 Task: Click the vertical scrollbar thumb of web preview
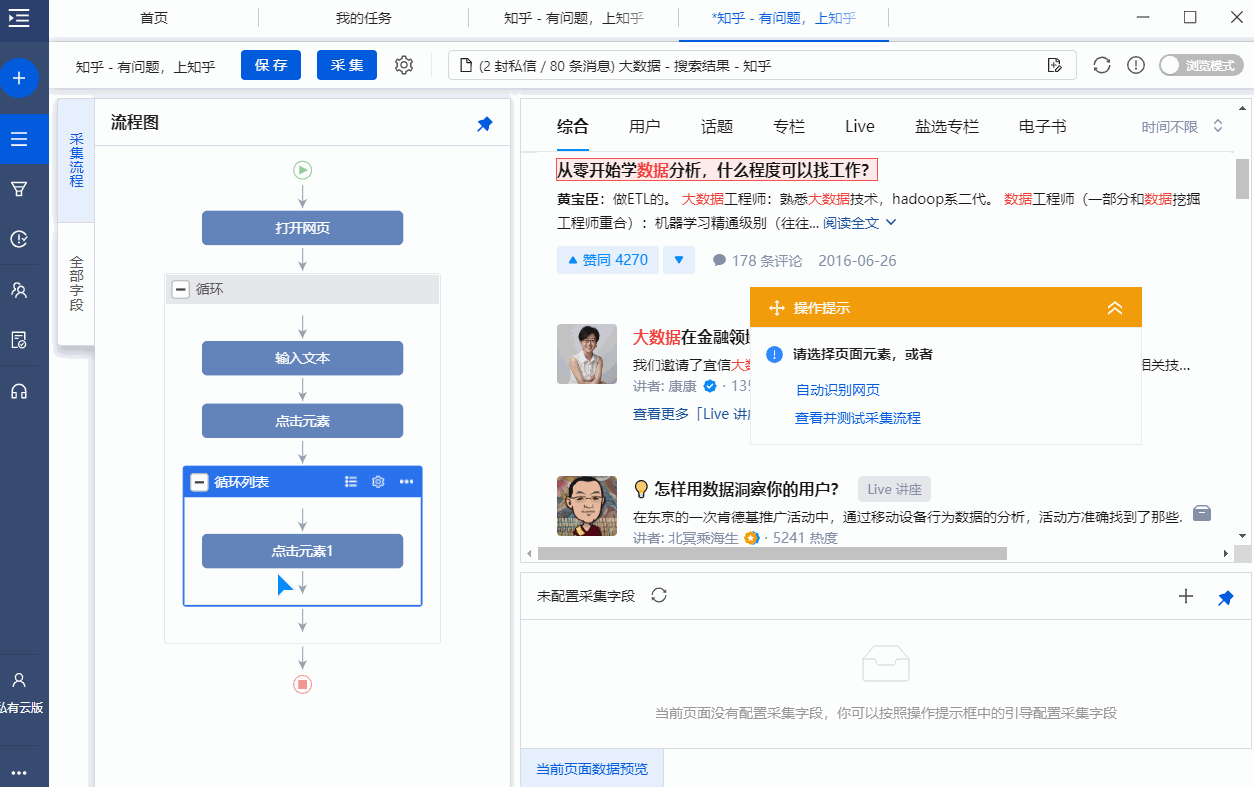pyautogui.click(x=1243, y=179)
